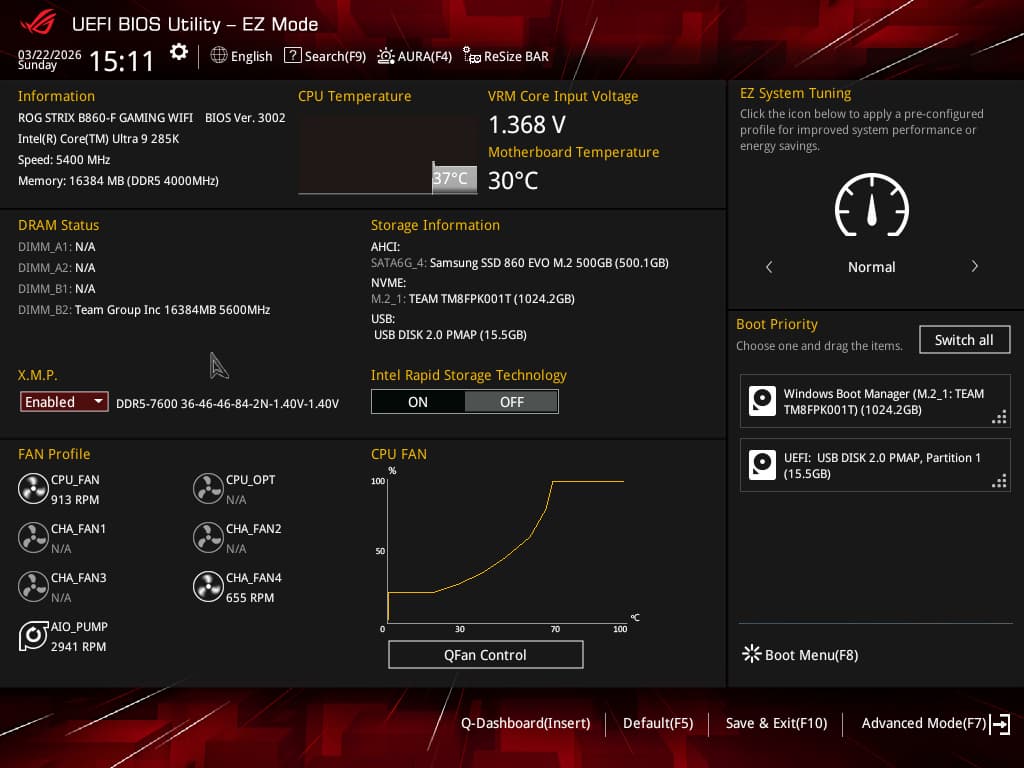Open Search(F9) in top bar

click(325, 56)
